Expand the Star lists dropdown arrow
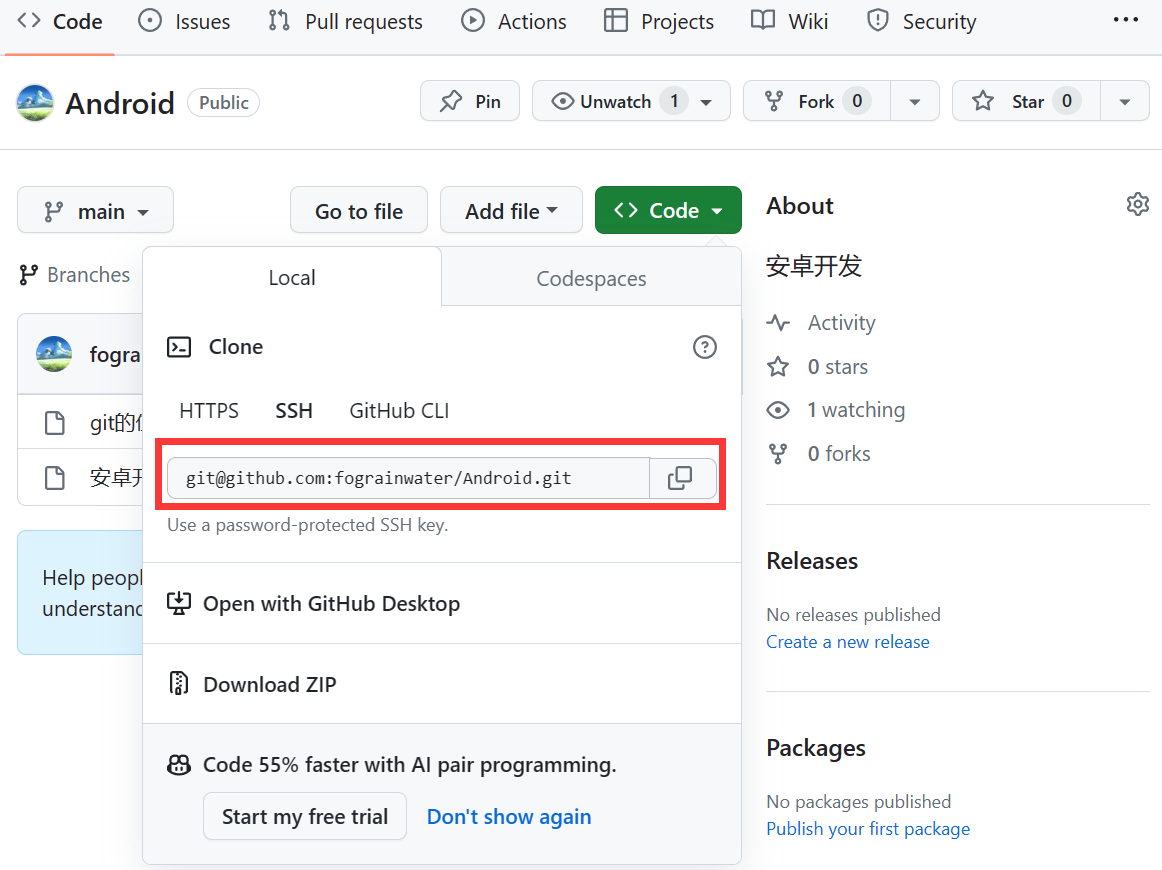The height and width of the screenshot is (870, 1162). point(1125,101)
